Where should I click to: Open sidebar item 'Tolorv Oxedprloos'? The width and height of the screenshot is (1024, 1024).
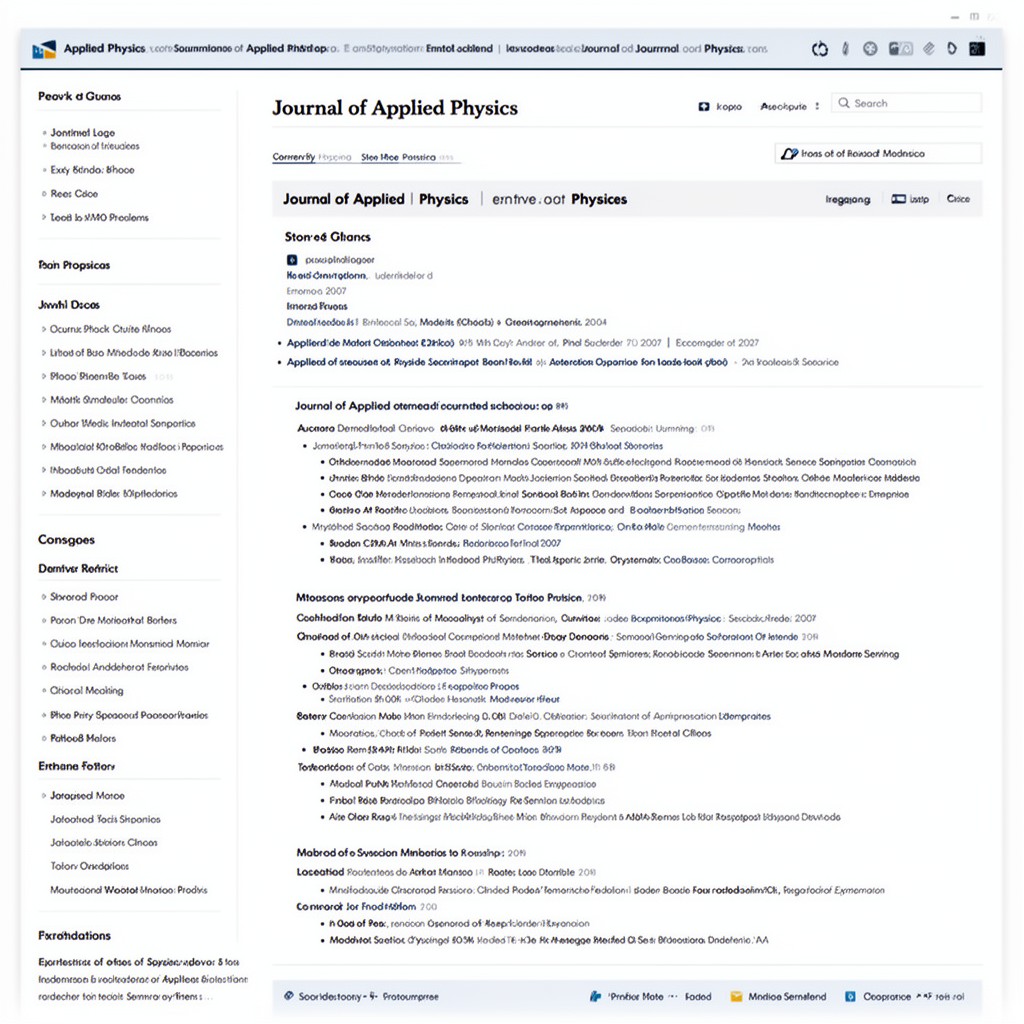point(89,866)
